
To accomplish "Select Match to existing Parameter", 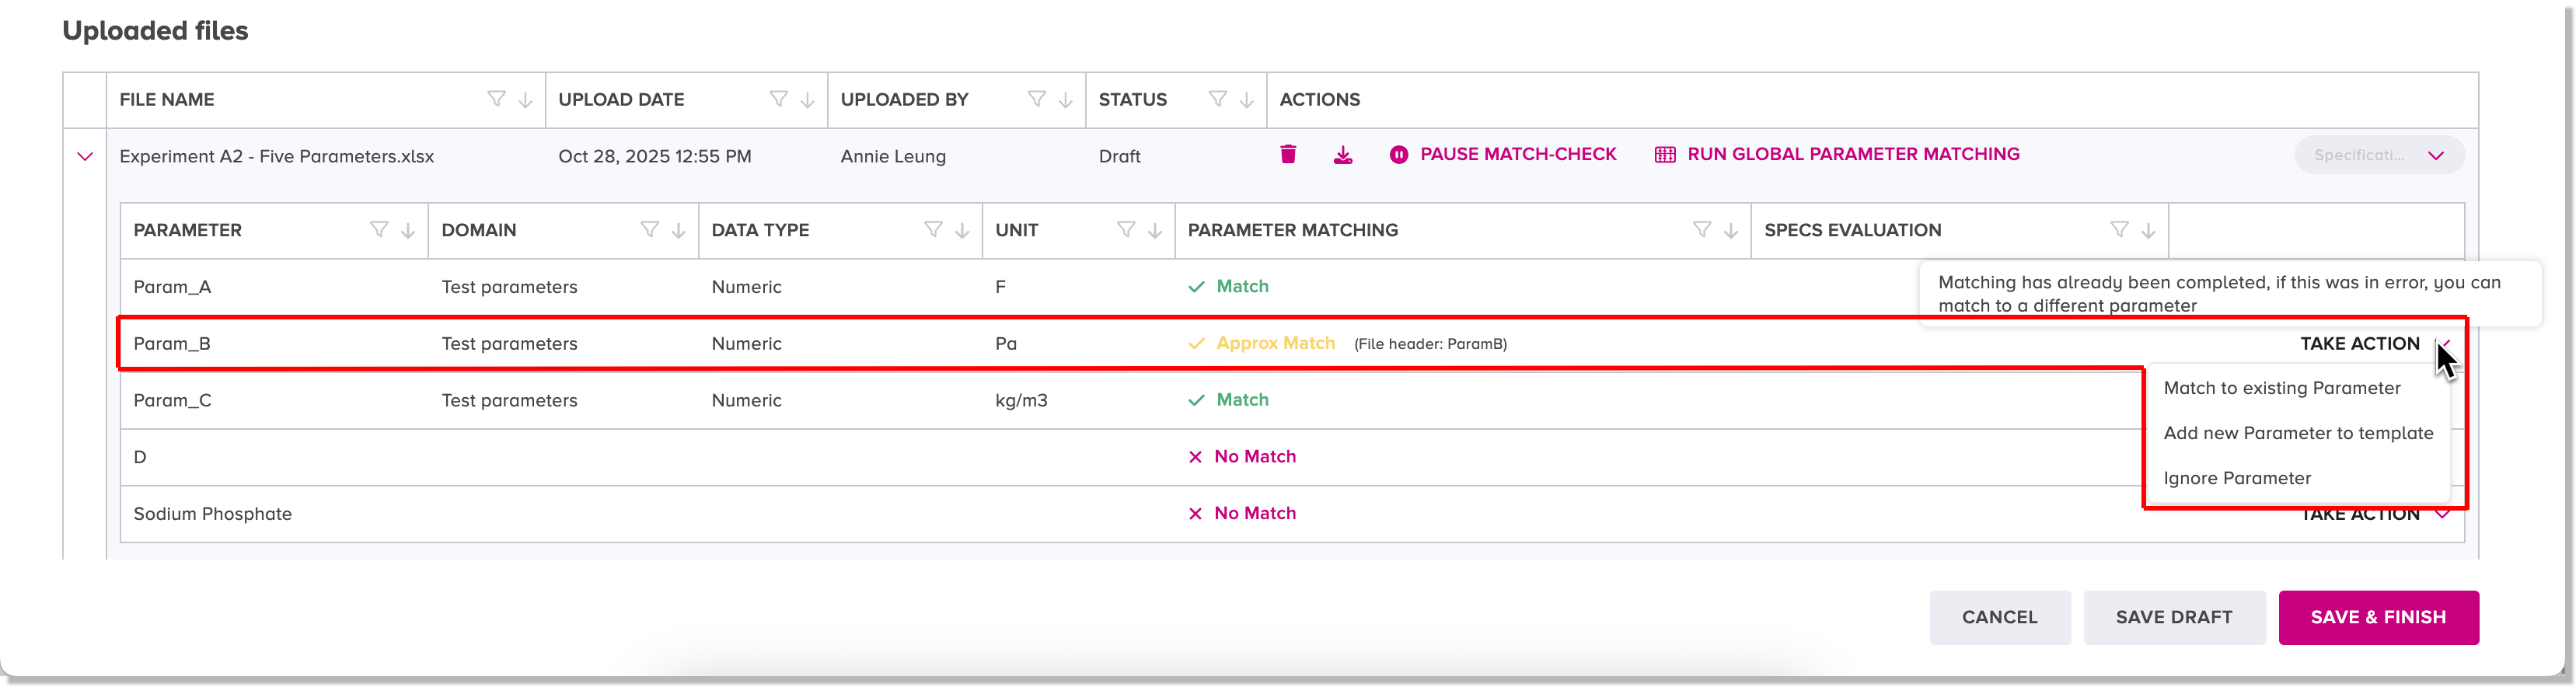I will click(2282, 388).
